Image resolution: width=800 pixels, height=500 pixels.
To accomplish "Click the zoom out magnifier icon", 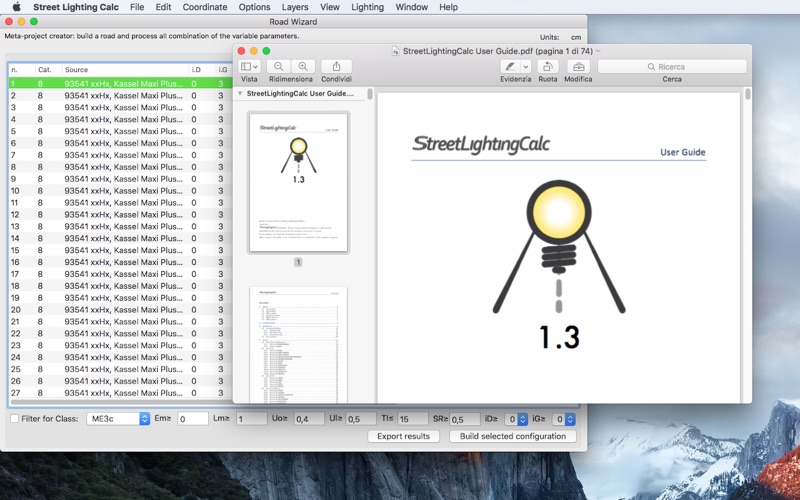I will [279, 66].
